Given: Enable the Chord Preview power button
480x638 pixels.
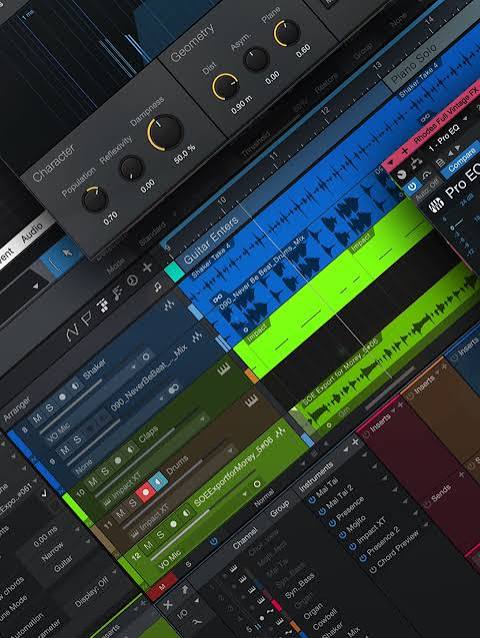Looking at the screenshot, I should (373, 570).
